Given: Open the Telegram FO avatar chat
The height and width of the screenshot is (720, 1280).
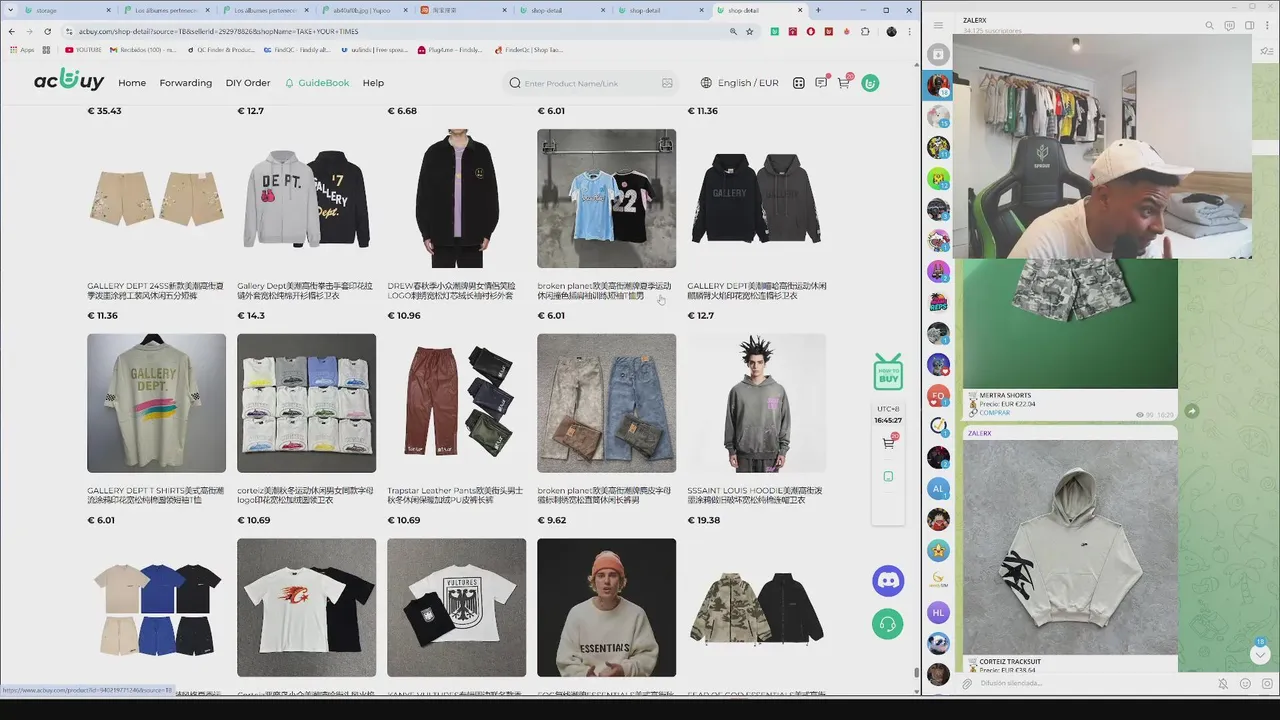Looking at the screenshot, I should click(x=938, y=396).
